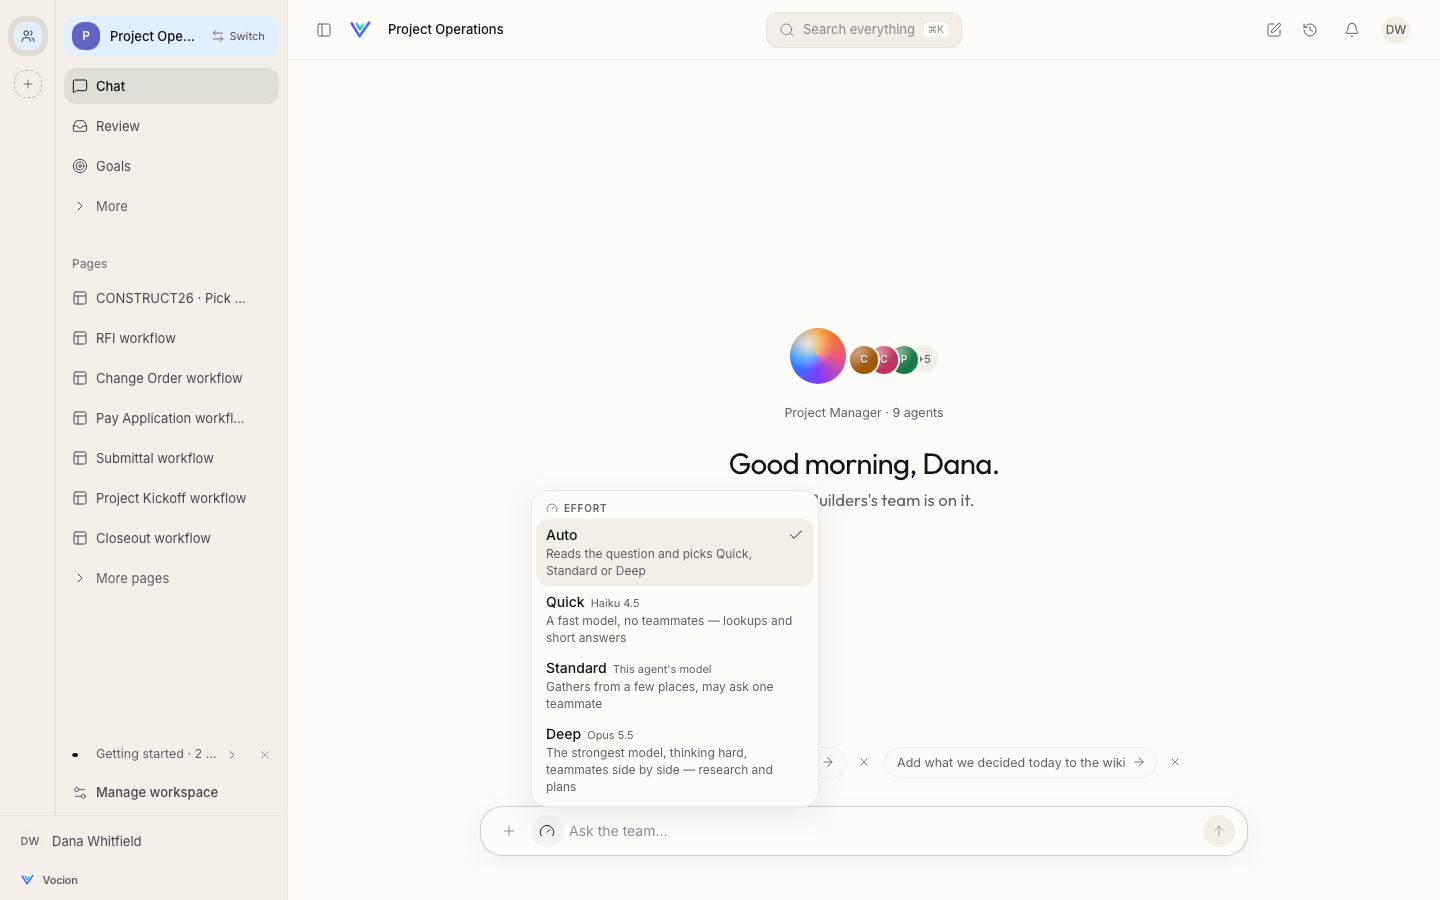Open chat history clock icon
1440x900 pixels.
point(1310,30)
